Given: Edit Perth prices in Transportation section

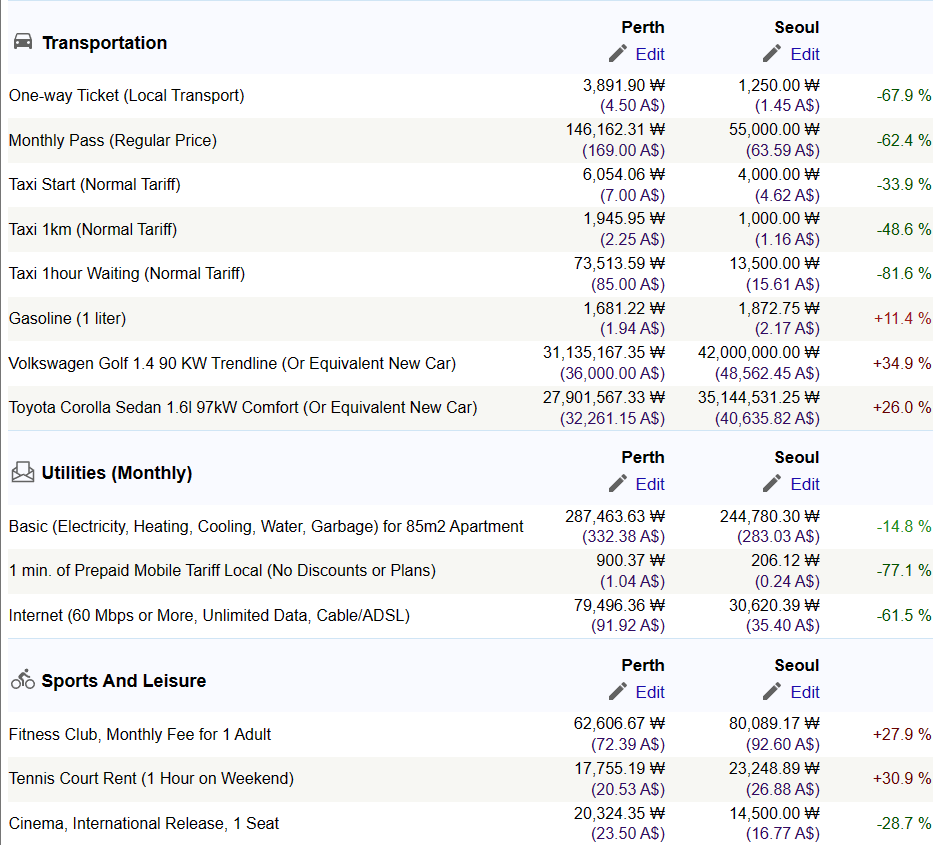Looking at the screenshot, I should [x=650, y=54].
